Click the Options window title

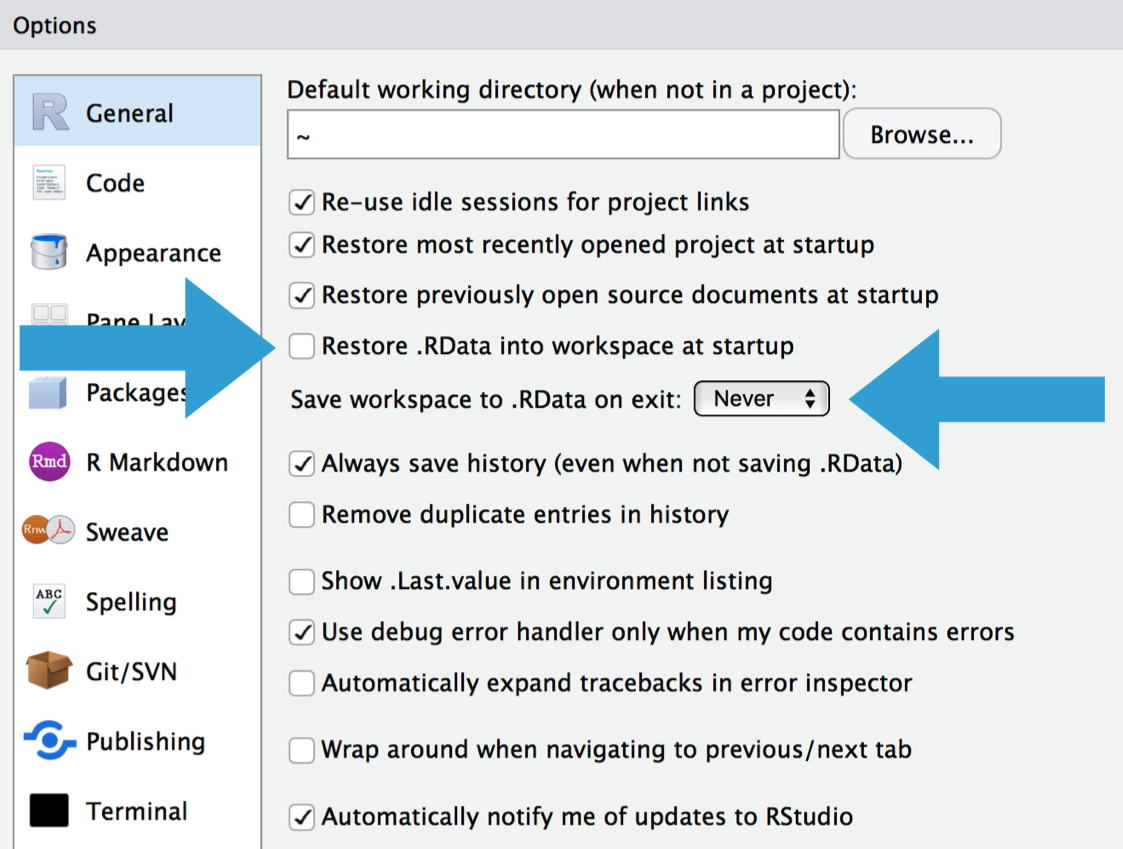[x=55, y=25]
